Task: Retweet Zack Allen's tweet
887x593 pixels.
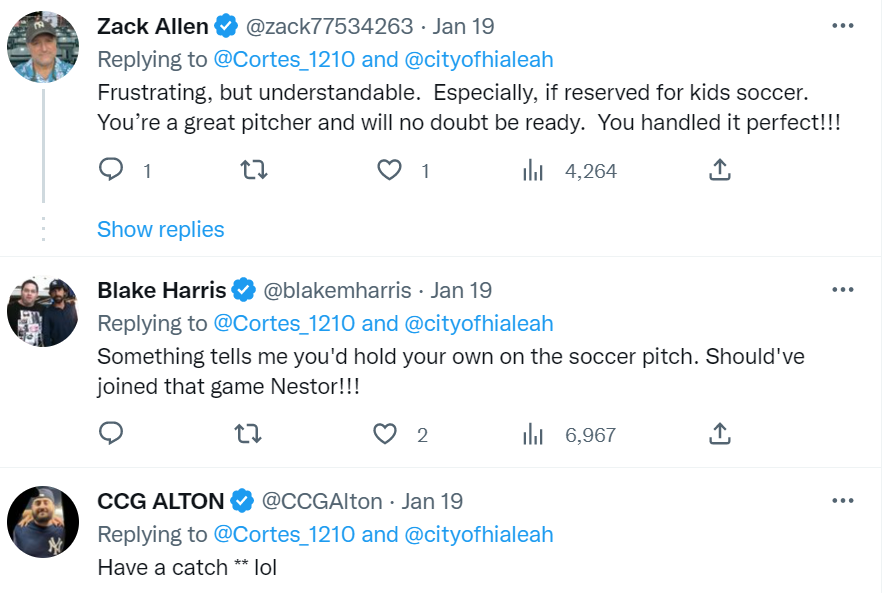Action: pyautogui.click(x=255, y=171)
